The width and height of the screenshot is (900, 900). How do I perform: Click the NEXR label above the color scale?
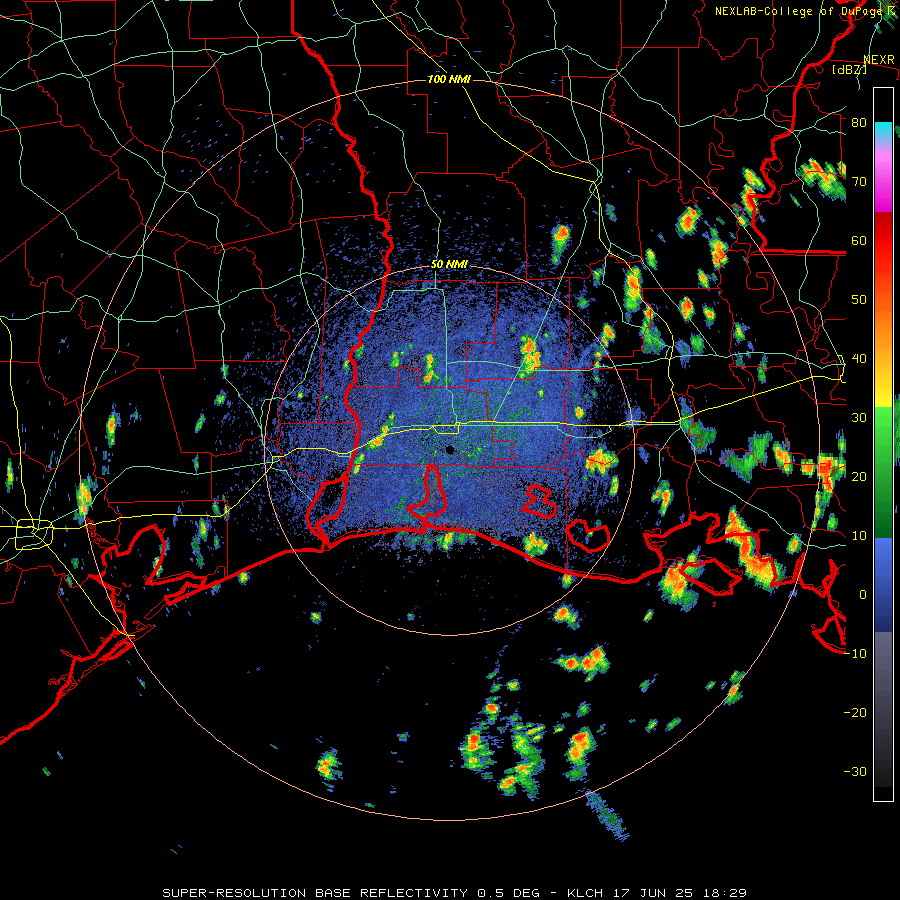pos(879,59)
